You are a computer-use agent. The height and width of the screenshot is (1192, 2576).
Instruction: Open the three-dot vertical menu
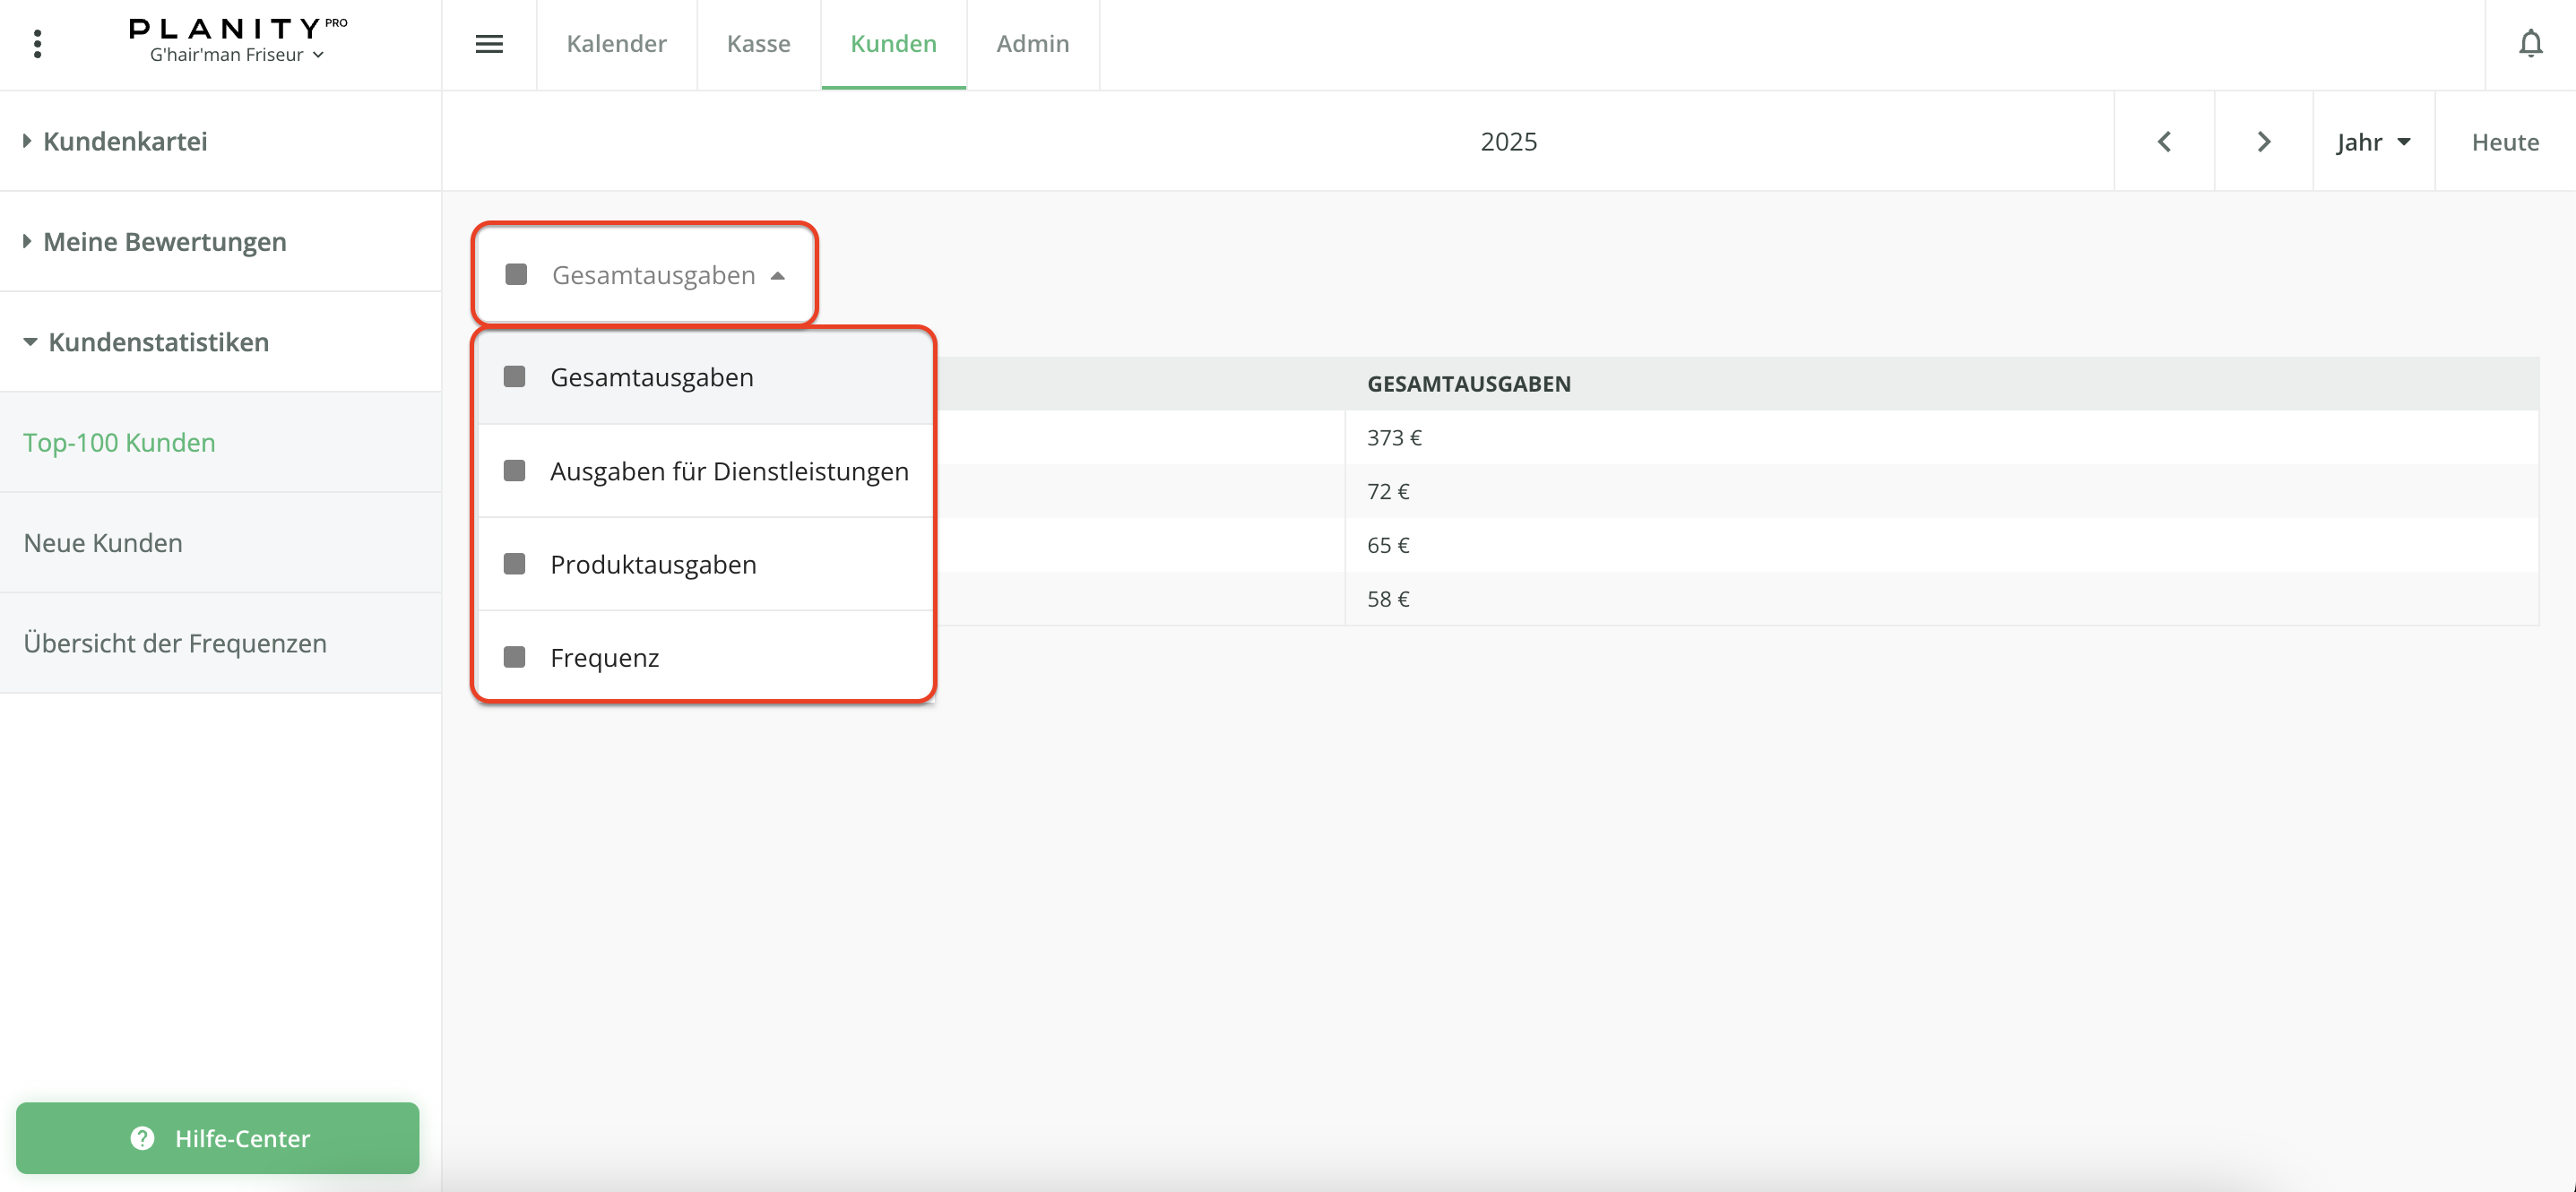point(37,44)
